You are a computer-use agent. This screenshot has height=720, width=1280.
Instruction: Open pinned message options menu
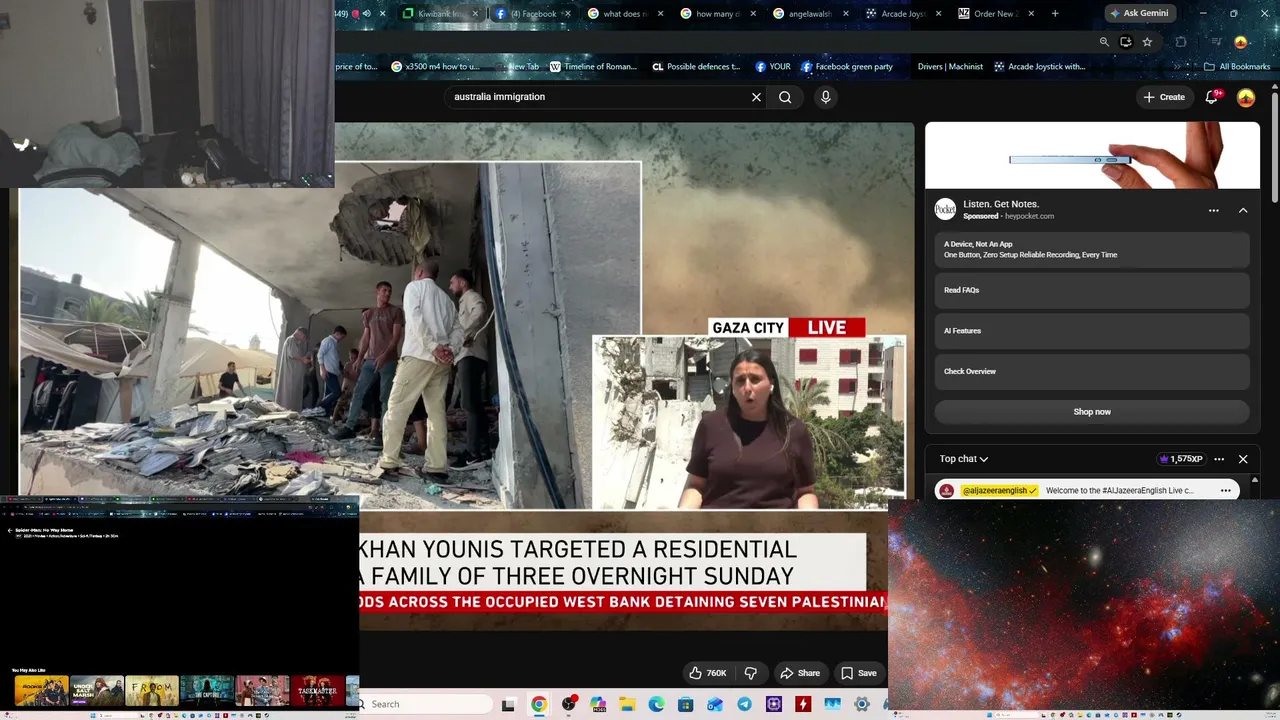[x=1226, y=491]
